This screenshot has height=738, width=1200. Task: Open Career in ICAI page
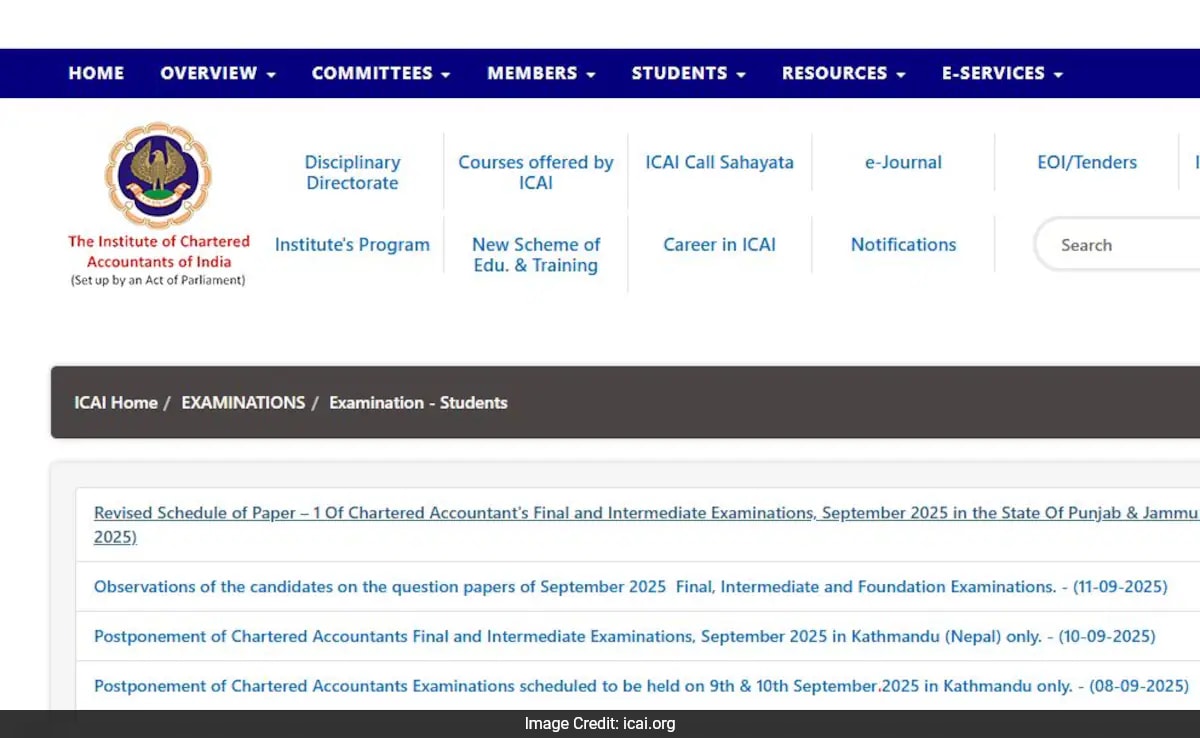720,245
